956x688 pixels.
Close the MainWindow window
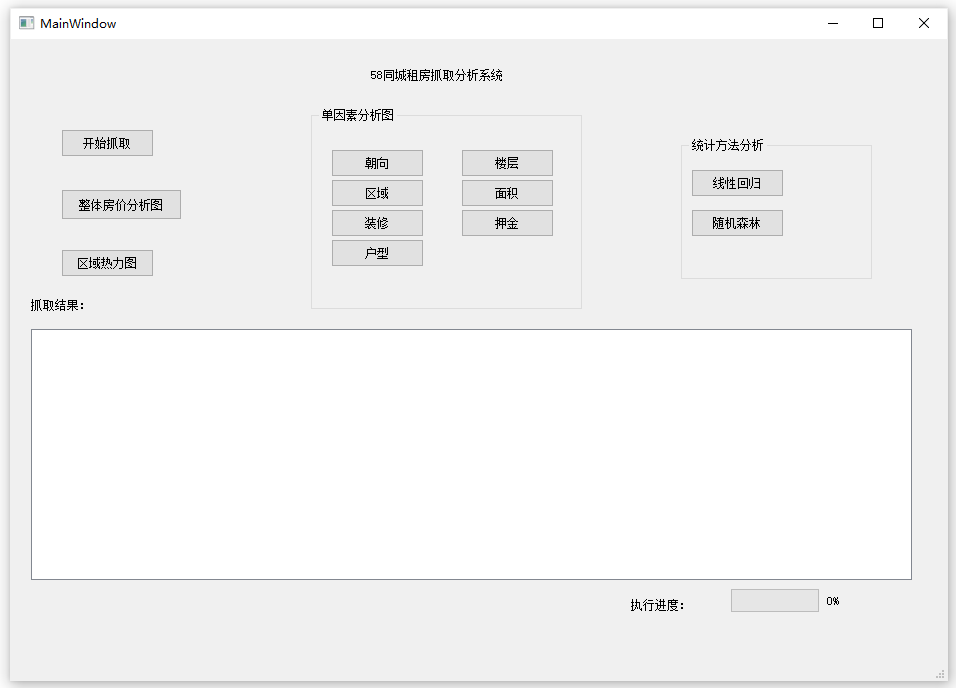click(924, 23)
